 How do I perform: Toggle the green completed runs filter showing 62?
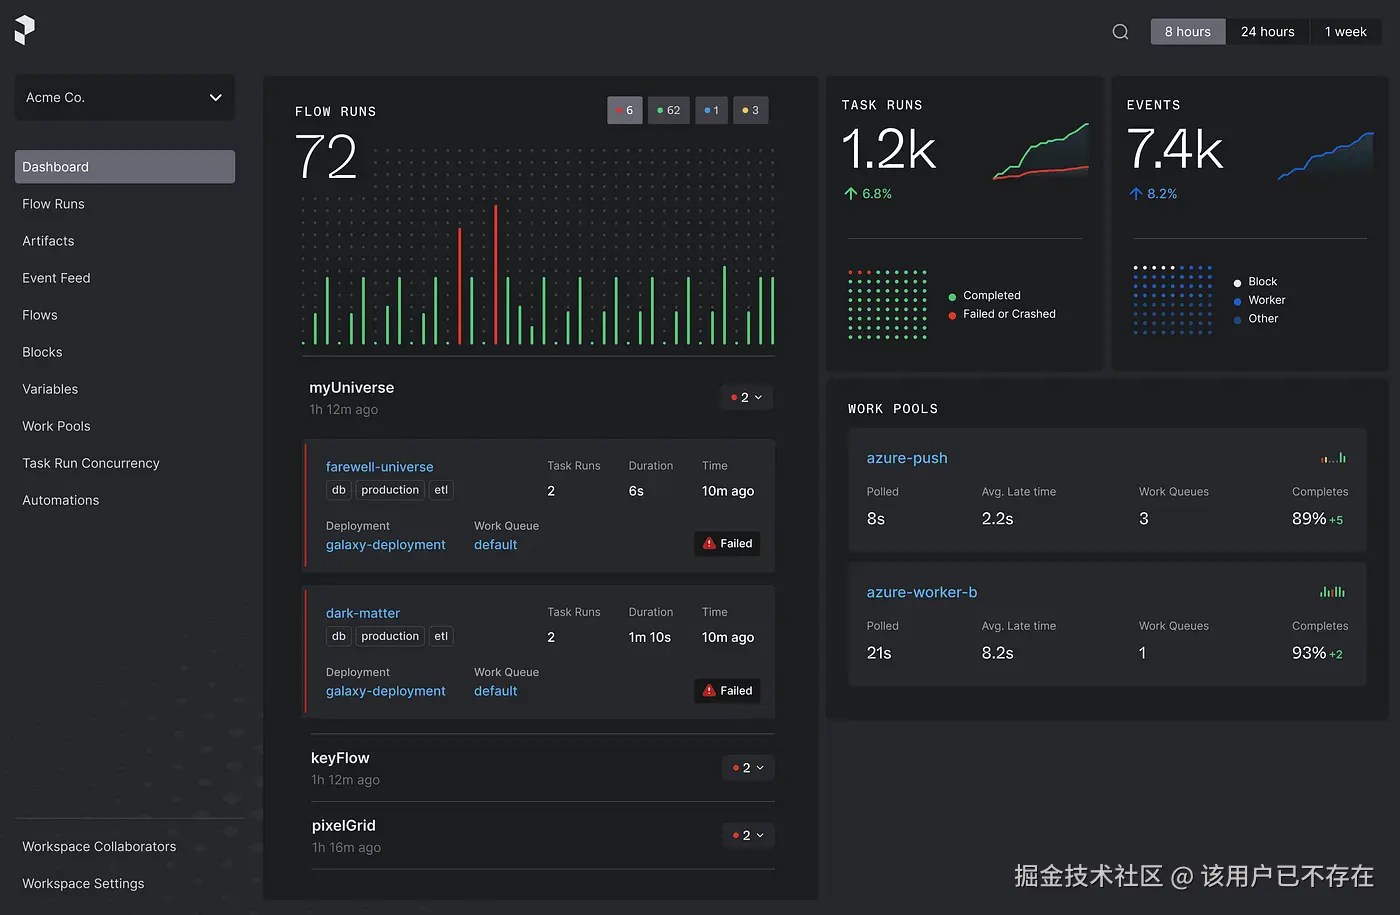(669, 111)
